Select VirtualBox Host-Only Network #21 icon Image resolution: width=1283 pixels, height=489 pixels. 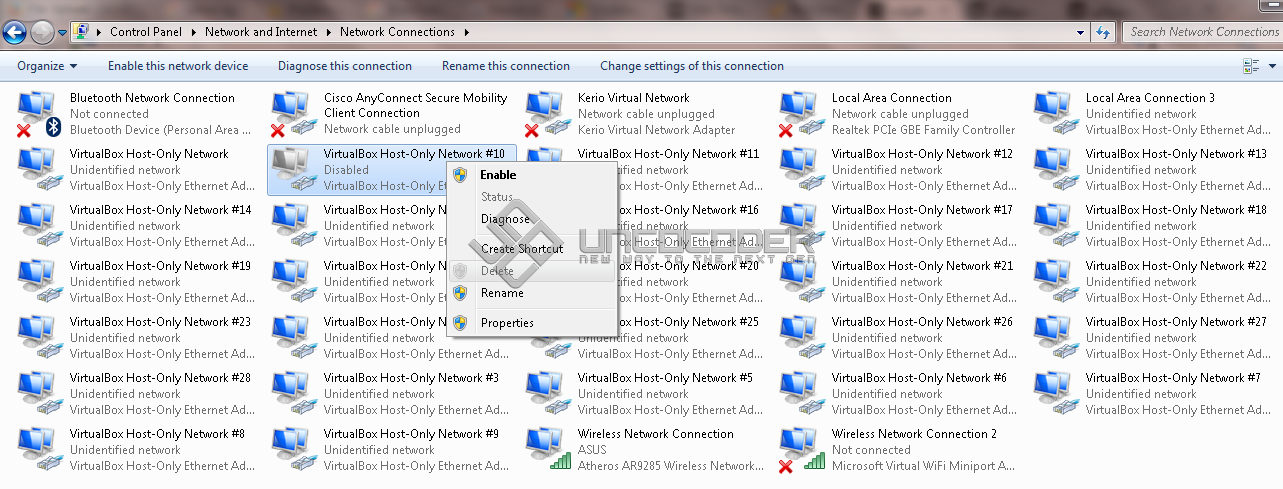[x=801, y=282]
